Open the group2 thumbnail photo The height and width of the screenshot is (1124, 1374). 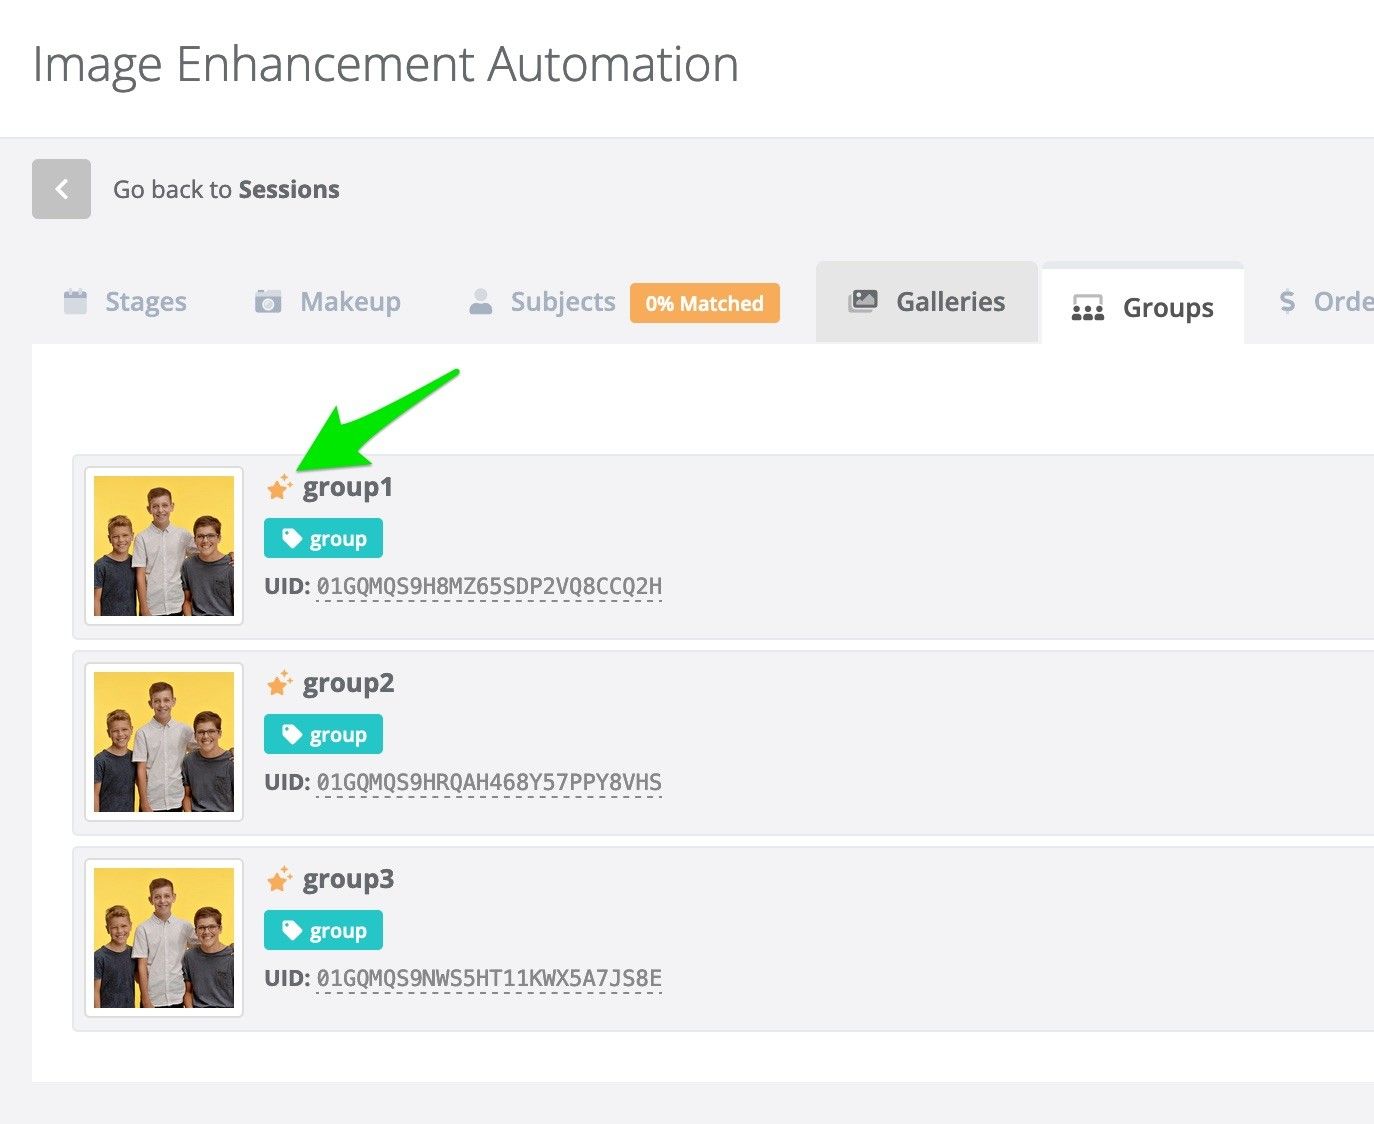tap(164, 742)
